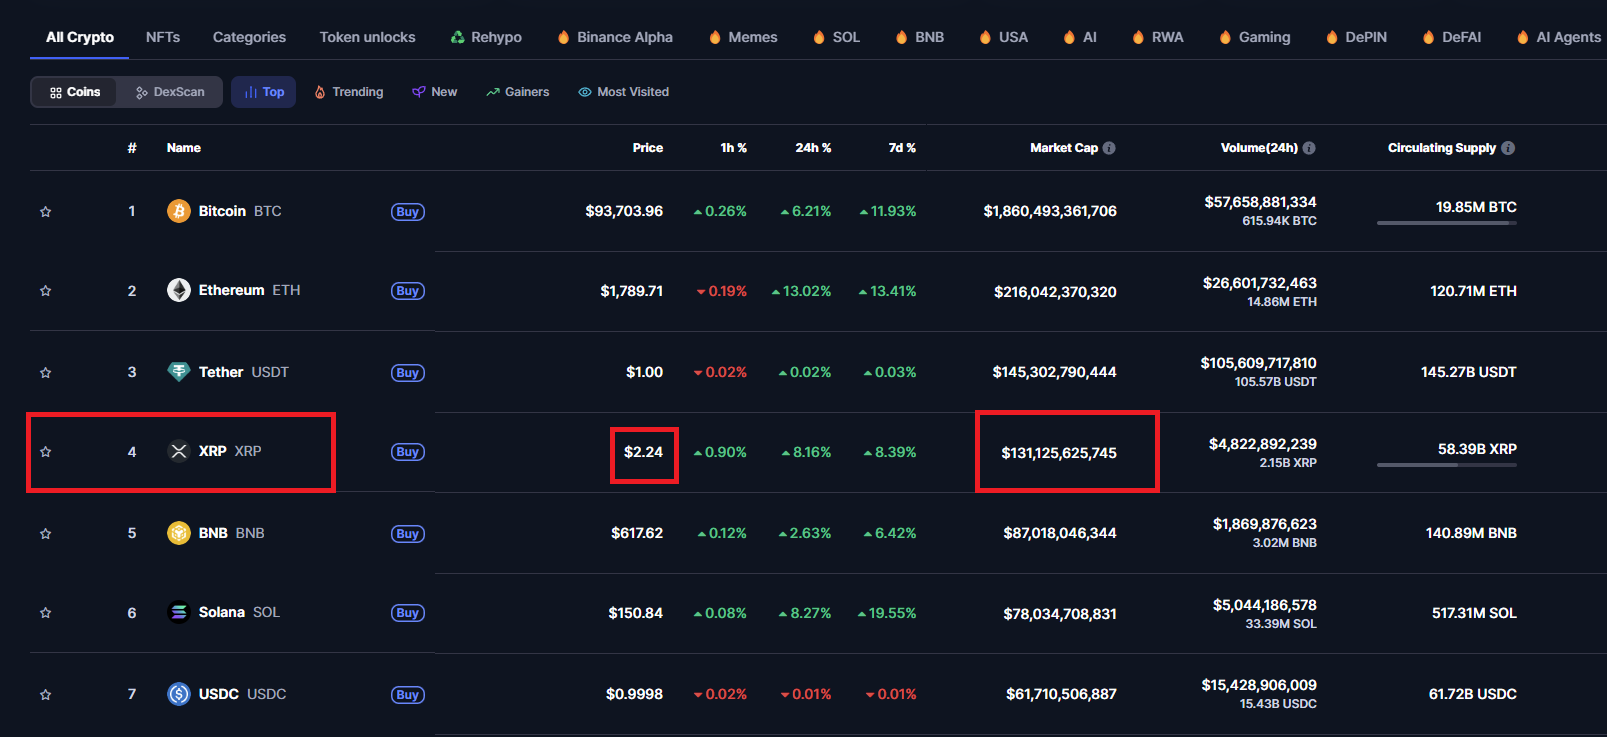Open the DePIN category tab
The width and height of the screenshot is (1607, 737).
[x=1356, y=37]
